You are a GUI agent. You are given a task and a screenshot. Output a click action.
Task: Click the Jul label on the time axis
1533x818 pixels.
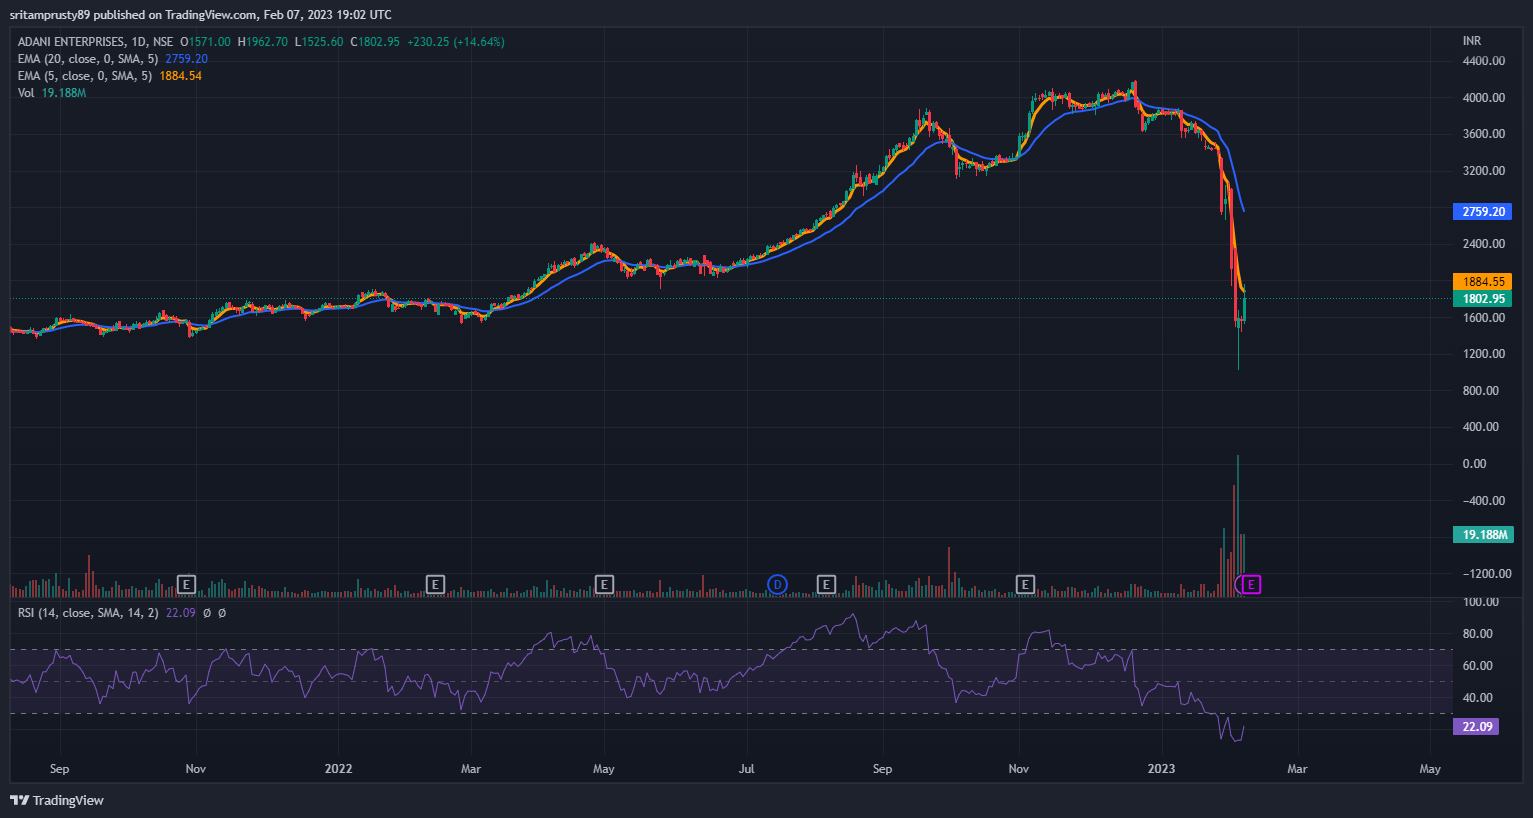point(746,769)
